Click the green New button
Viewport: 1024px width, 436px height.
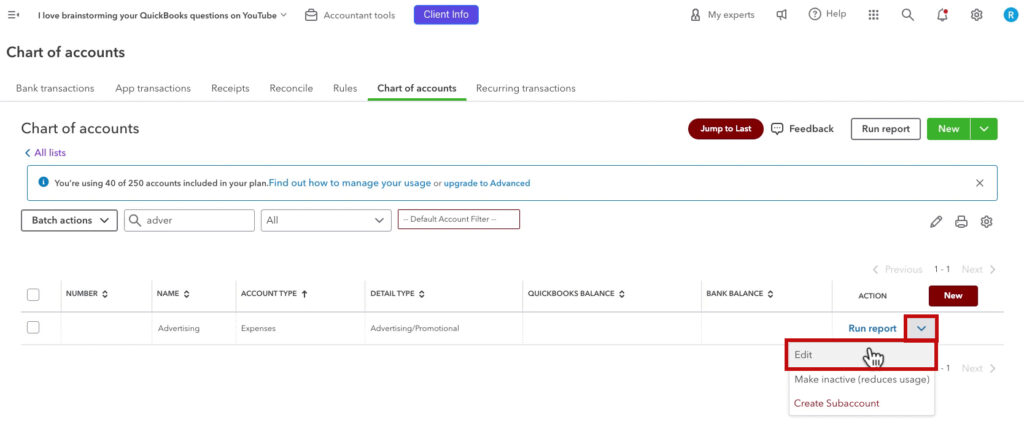pyautogui.click(x=948, y=129)
